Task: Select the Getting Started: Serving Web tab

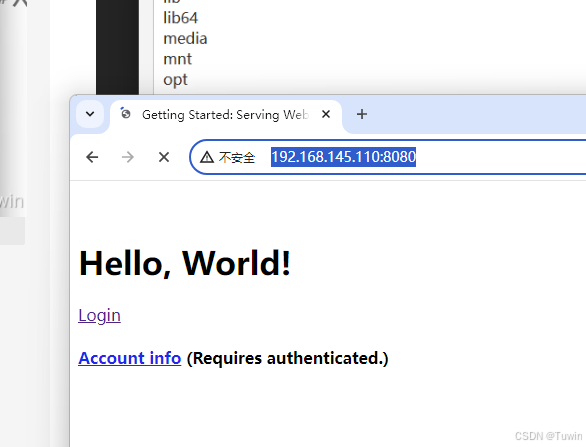Action: [x=226, y=115]
